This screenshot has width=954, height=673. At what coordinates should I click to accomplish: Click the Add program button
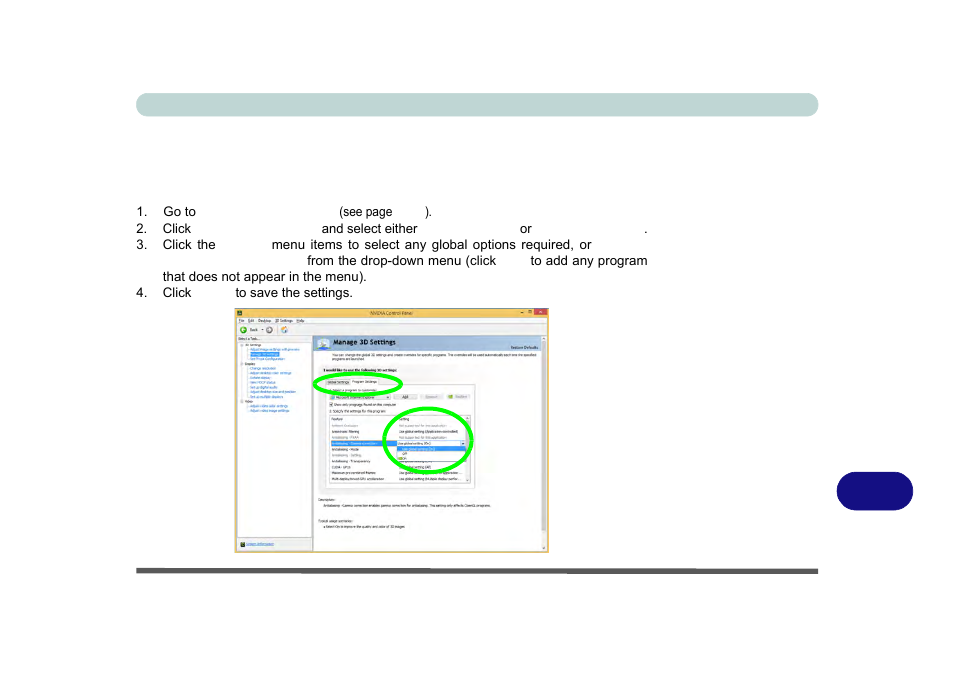405,397
